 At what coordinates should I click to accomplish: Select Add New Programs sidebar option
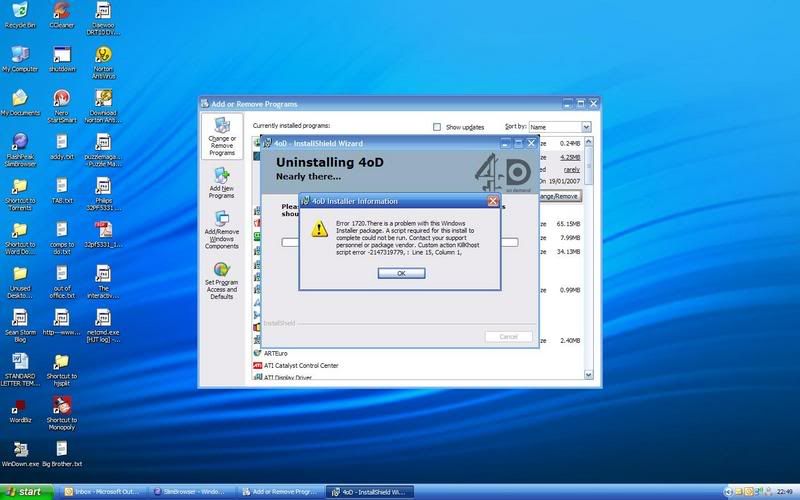point(221,183)
